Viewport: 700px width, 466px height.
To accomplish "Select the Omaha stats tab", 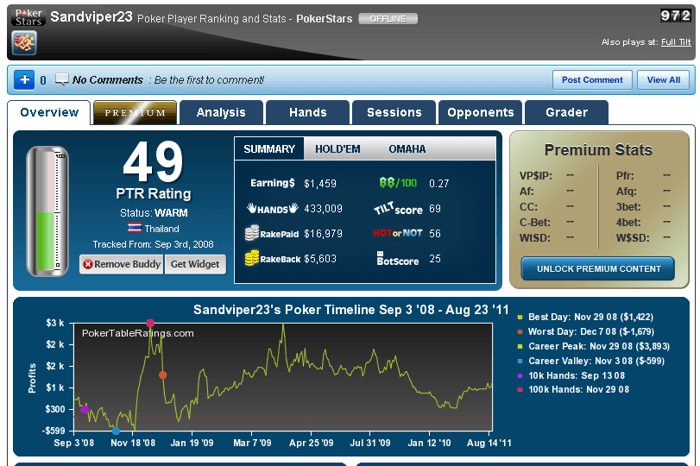I will [x=407, y=149].
